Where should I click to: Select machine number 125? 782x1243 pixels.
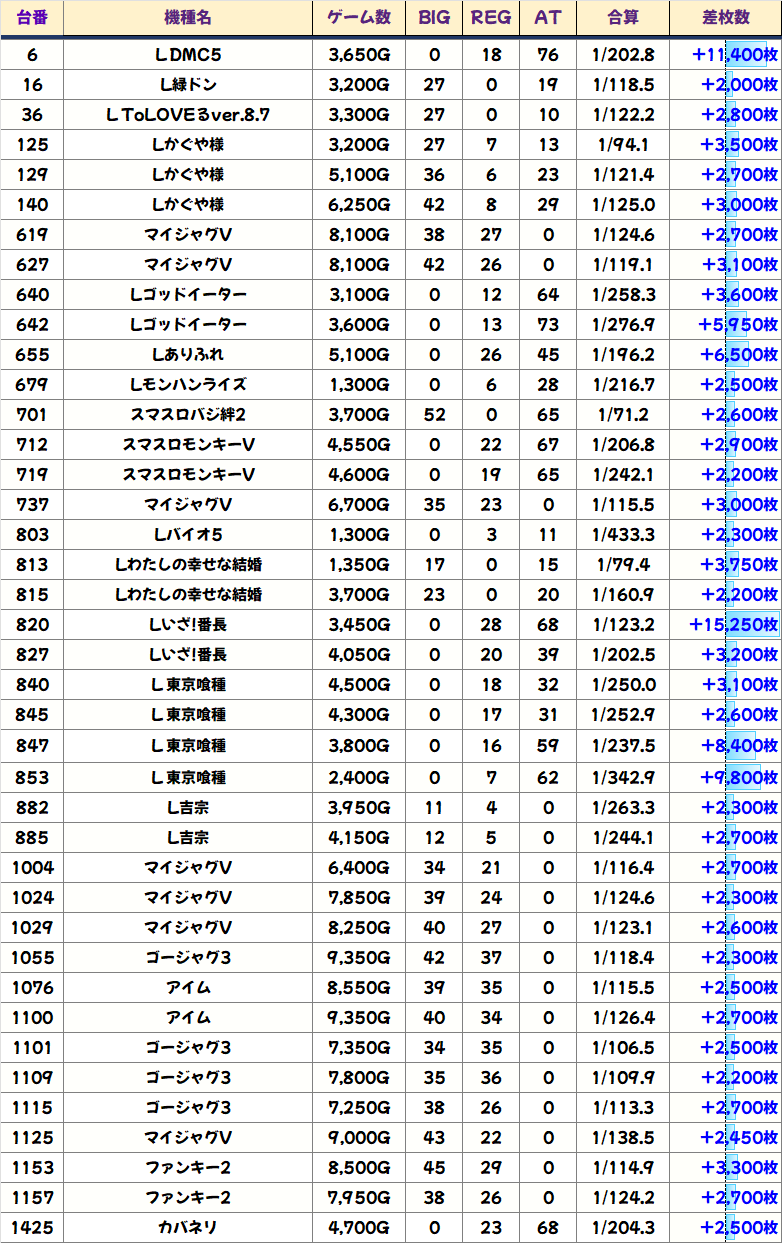[32, 145]
